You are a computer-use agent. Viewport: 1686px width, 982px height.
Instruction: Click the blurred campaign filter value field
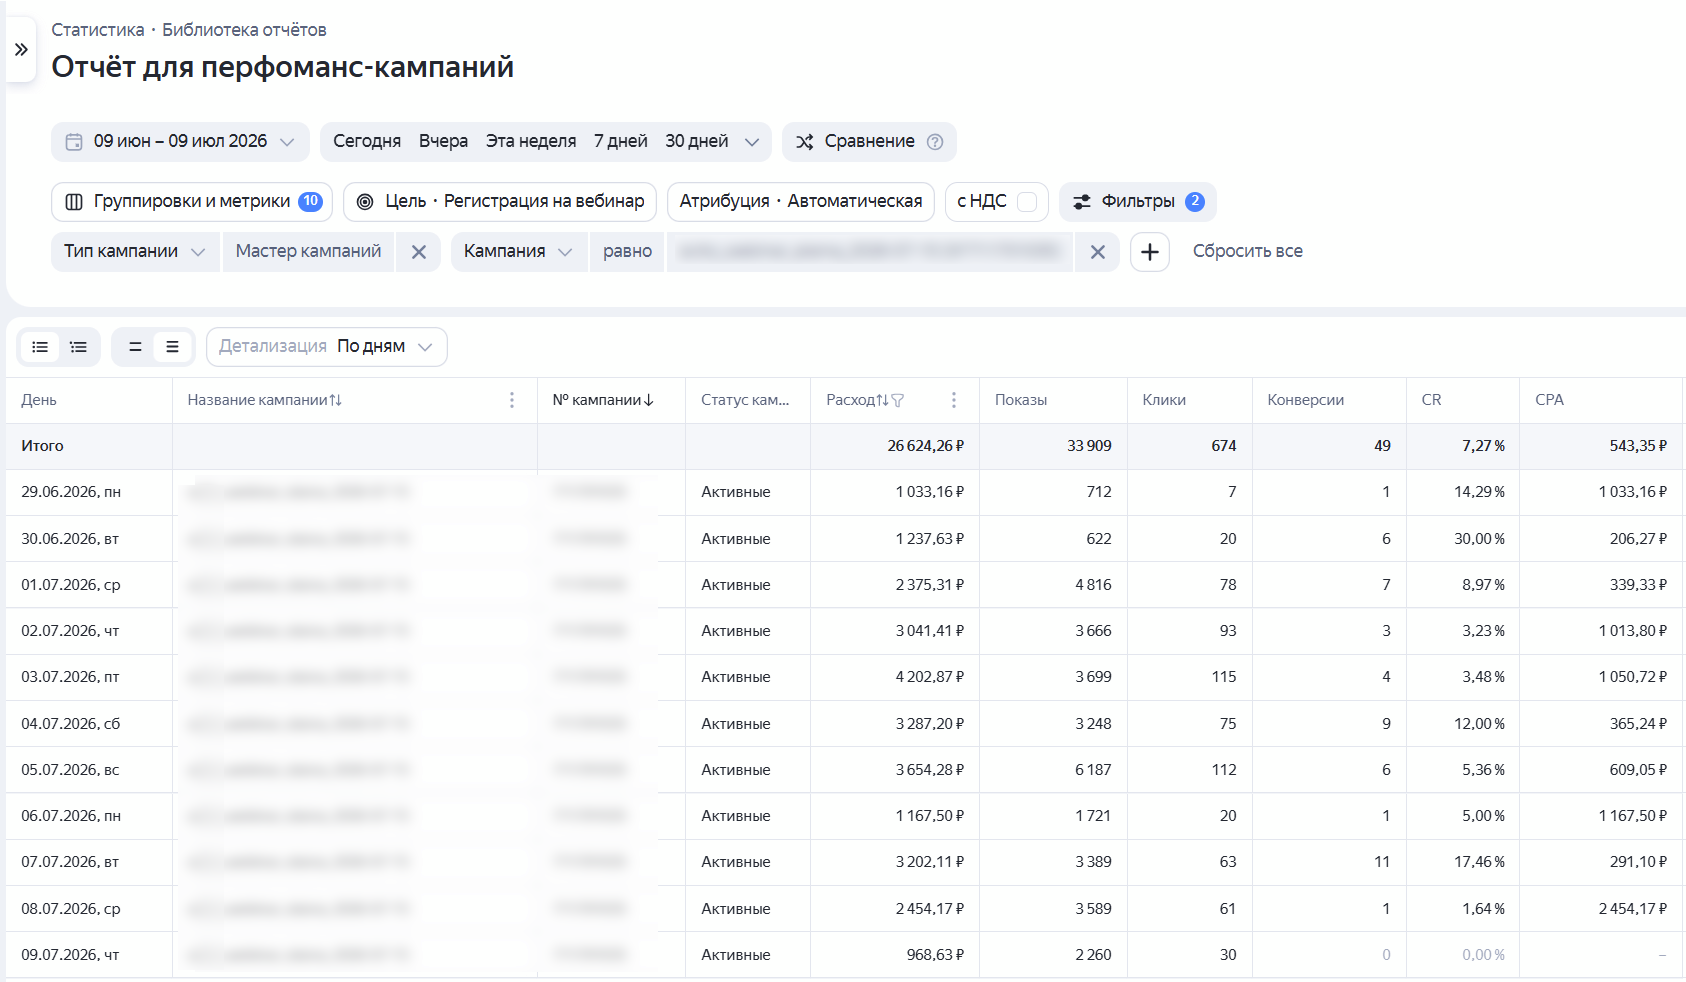[869, 251]
